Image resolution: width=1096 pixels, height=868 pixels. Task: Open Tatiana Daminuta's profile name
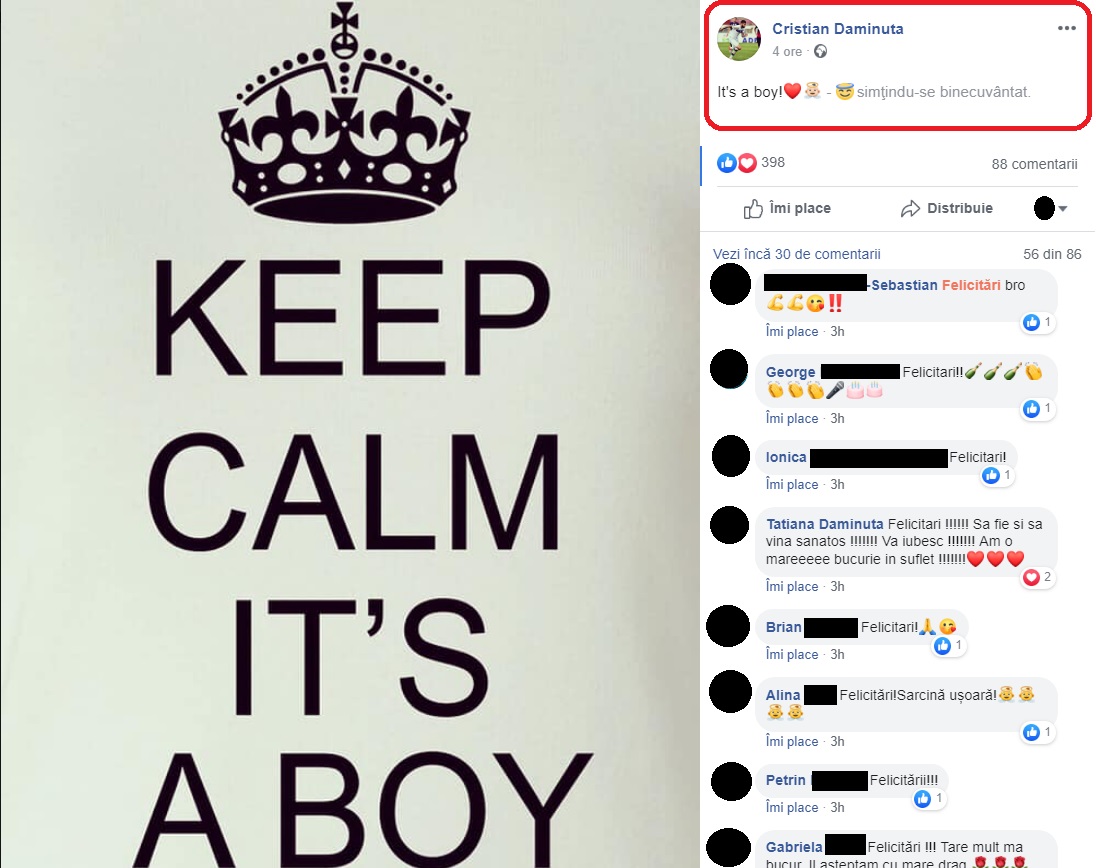tap(825, 524)
